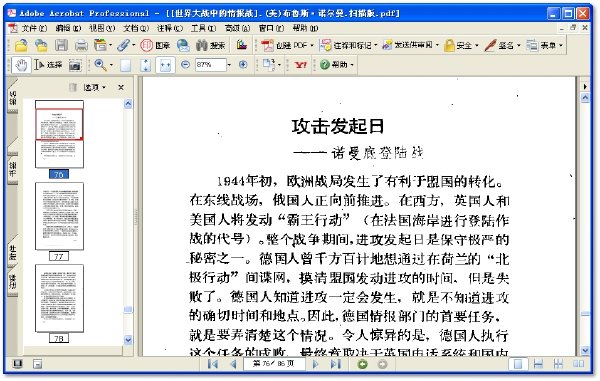
Task: Go to the next page
Action: click(315, 364)
